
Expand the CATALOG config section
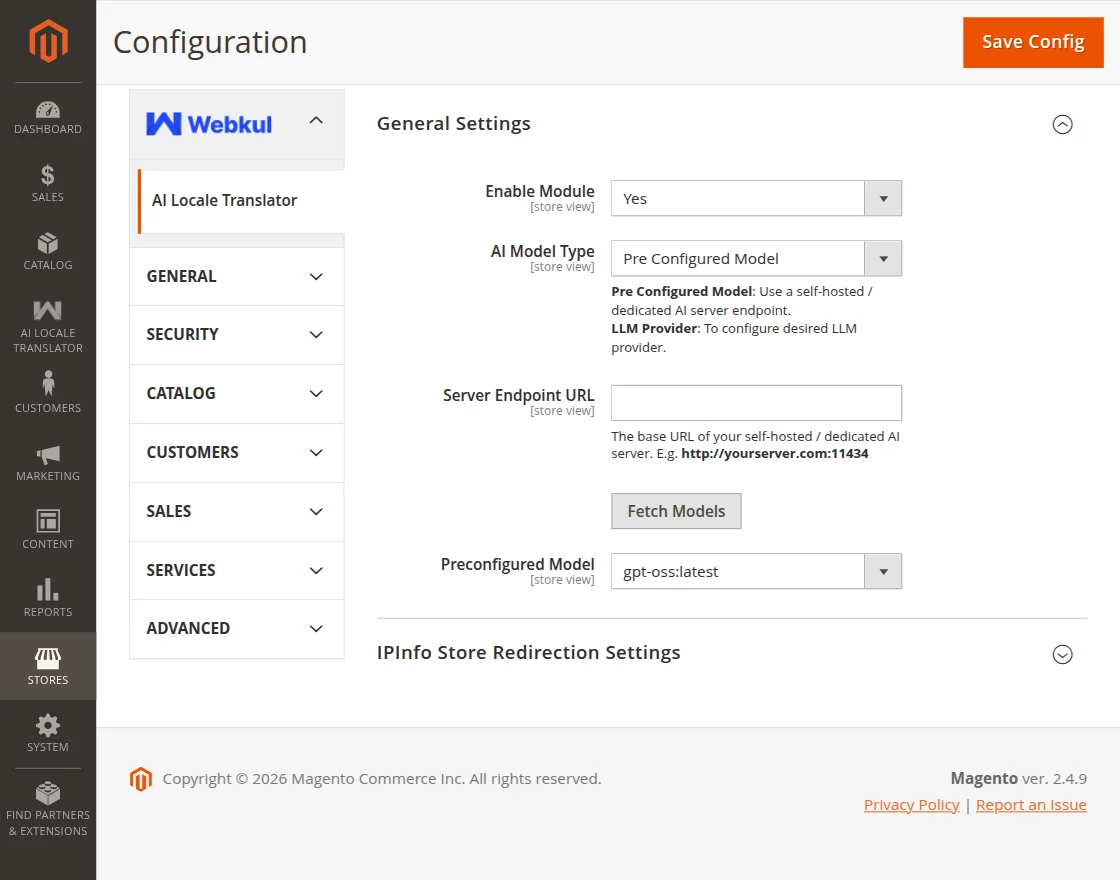pos(236,394)
